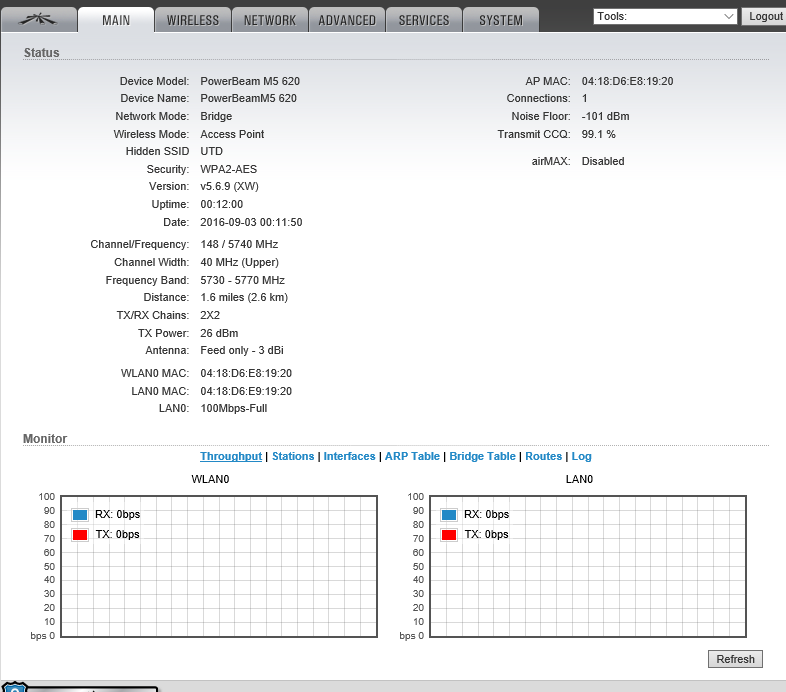This screenshot has width=786, height=692.
Task: Click the Date value 2016-09-03 00:11:50
Action: pos(251,223)
